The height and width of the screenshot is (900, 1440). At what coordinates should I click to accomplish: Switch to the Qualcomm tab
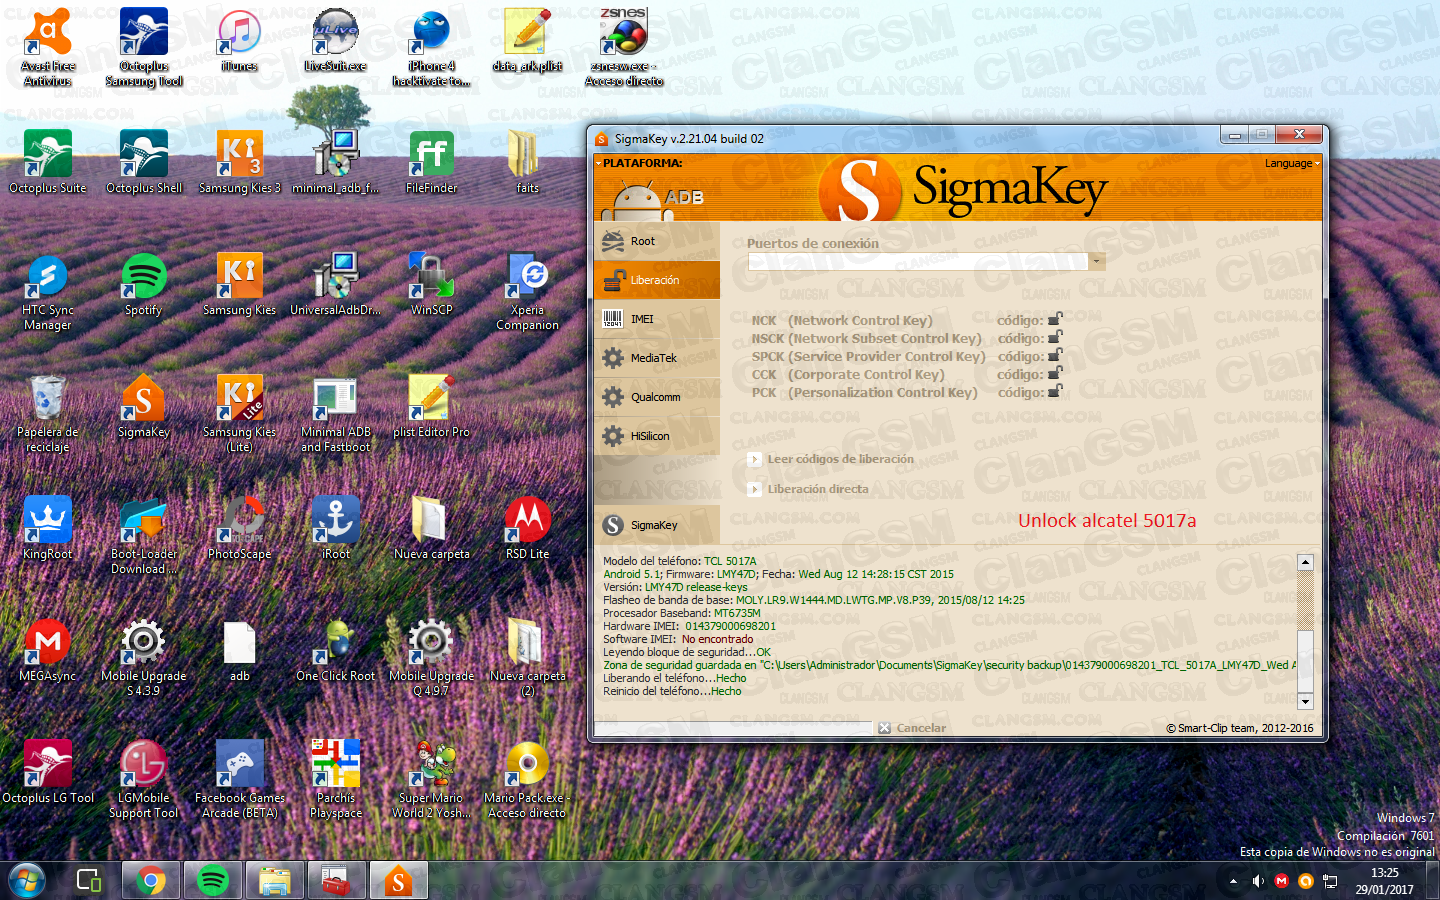pos(656,397)
